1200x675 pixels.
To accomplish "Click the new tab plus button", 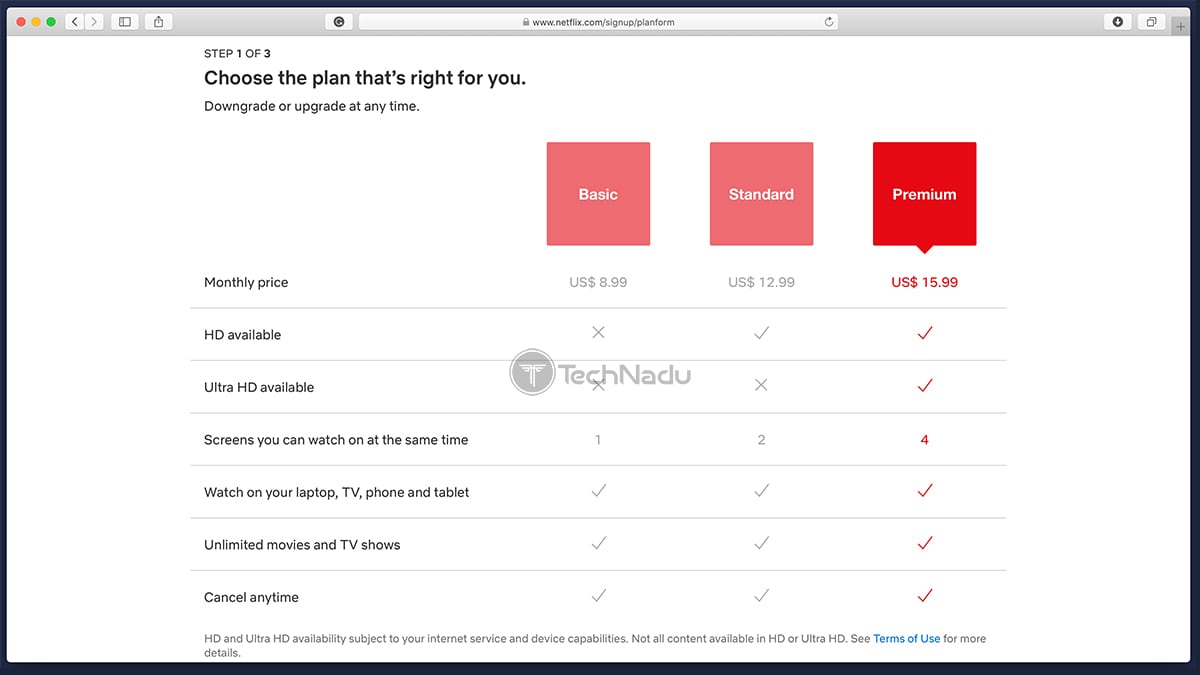I will 1182,26.
